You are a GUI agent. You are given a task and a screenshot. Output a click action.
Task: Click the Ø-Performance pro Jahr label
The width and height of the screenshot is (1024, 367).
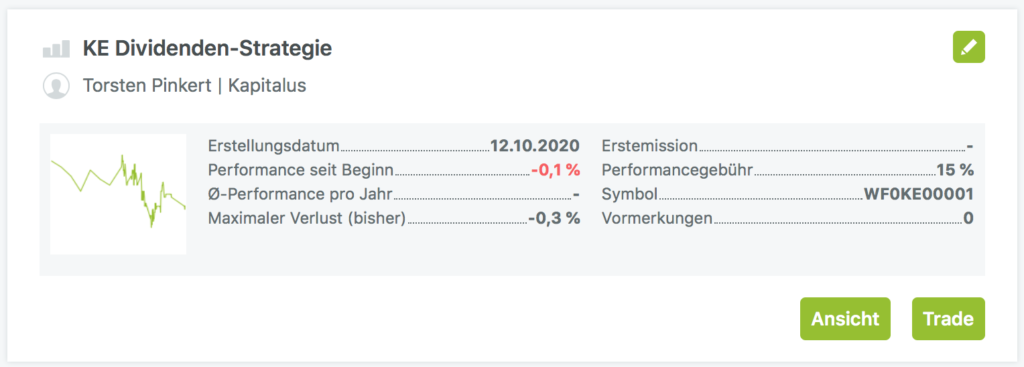pyautogui.click(x=300, y=194)
